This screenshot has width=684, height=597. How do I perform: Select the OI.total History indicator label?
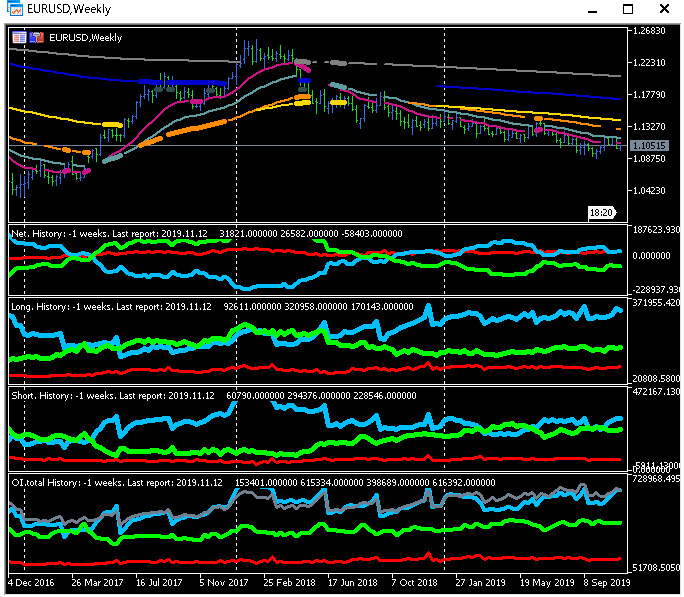click(x=253, y=483)
